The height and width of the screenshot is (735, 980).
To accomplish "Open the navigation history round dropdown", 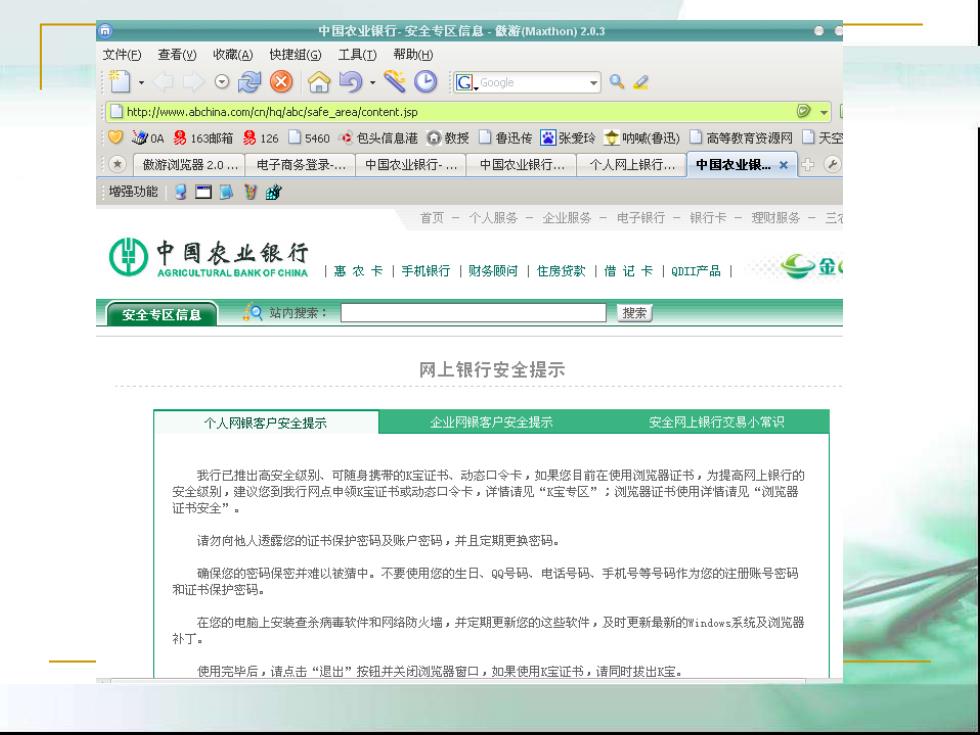I will click(222, 82).
